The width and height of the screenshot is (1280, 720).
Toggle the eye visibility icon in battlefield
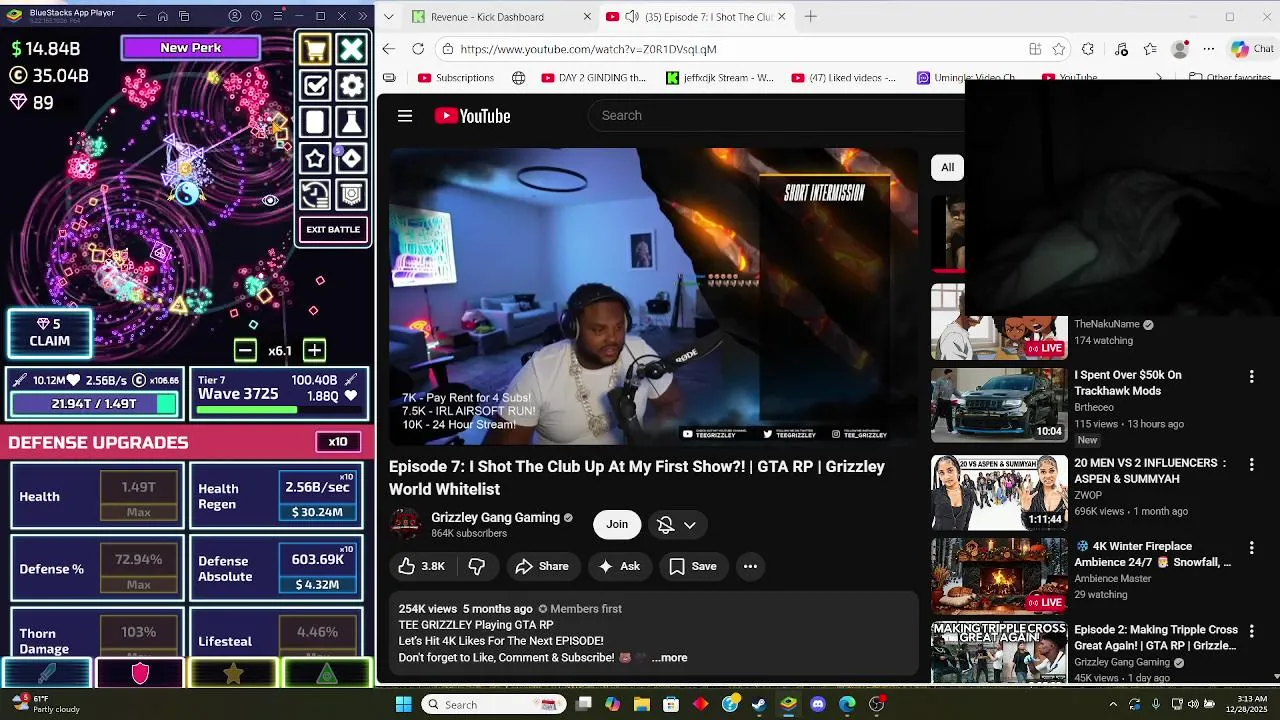pos(270,201)
